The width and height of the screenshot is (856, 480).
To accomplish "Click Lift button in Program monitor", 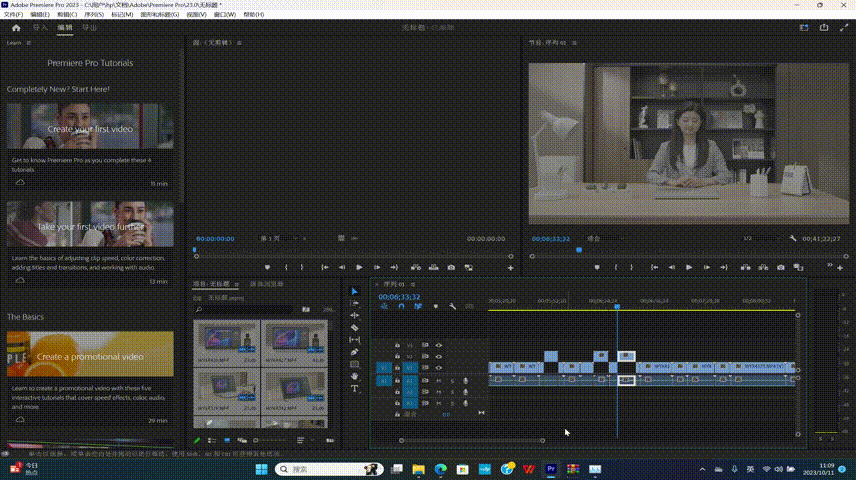I will pos(745,268).
